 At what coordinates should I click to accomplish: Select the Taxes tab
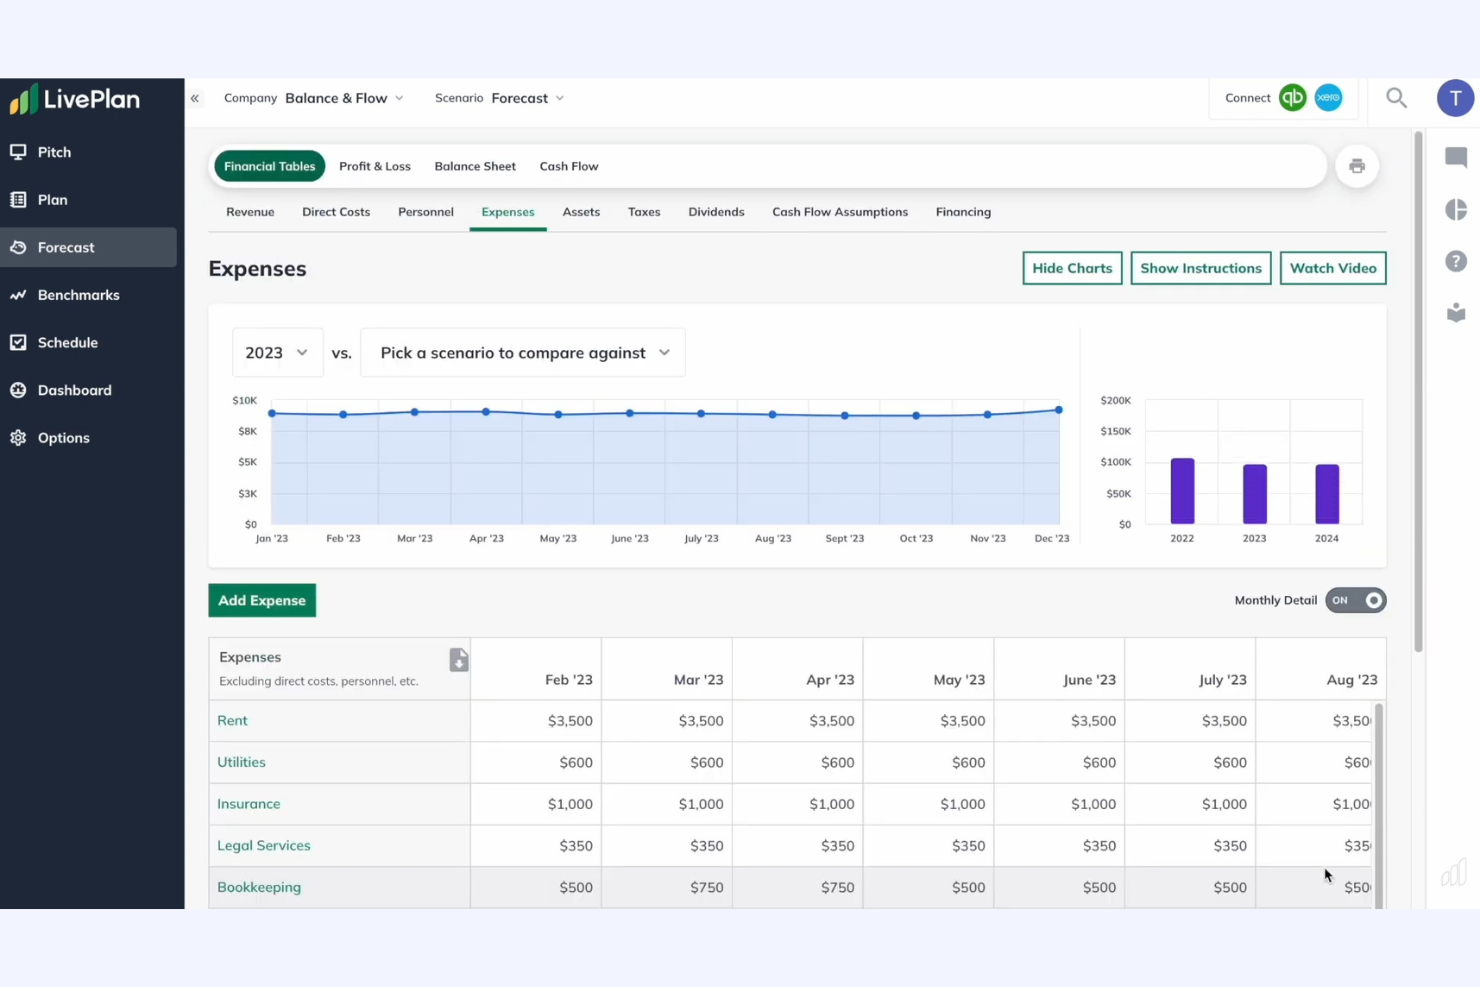[x=643, y=212]
